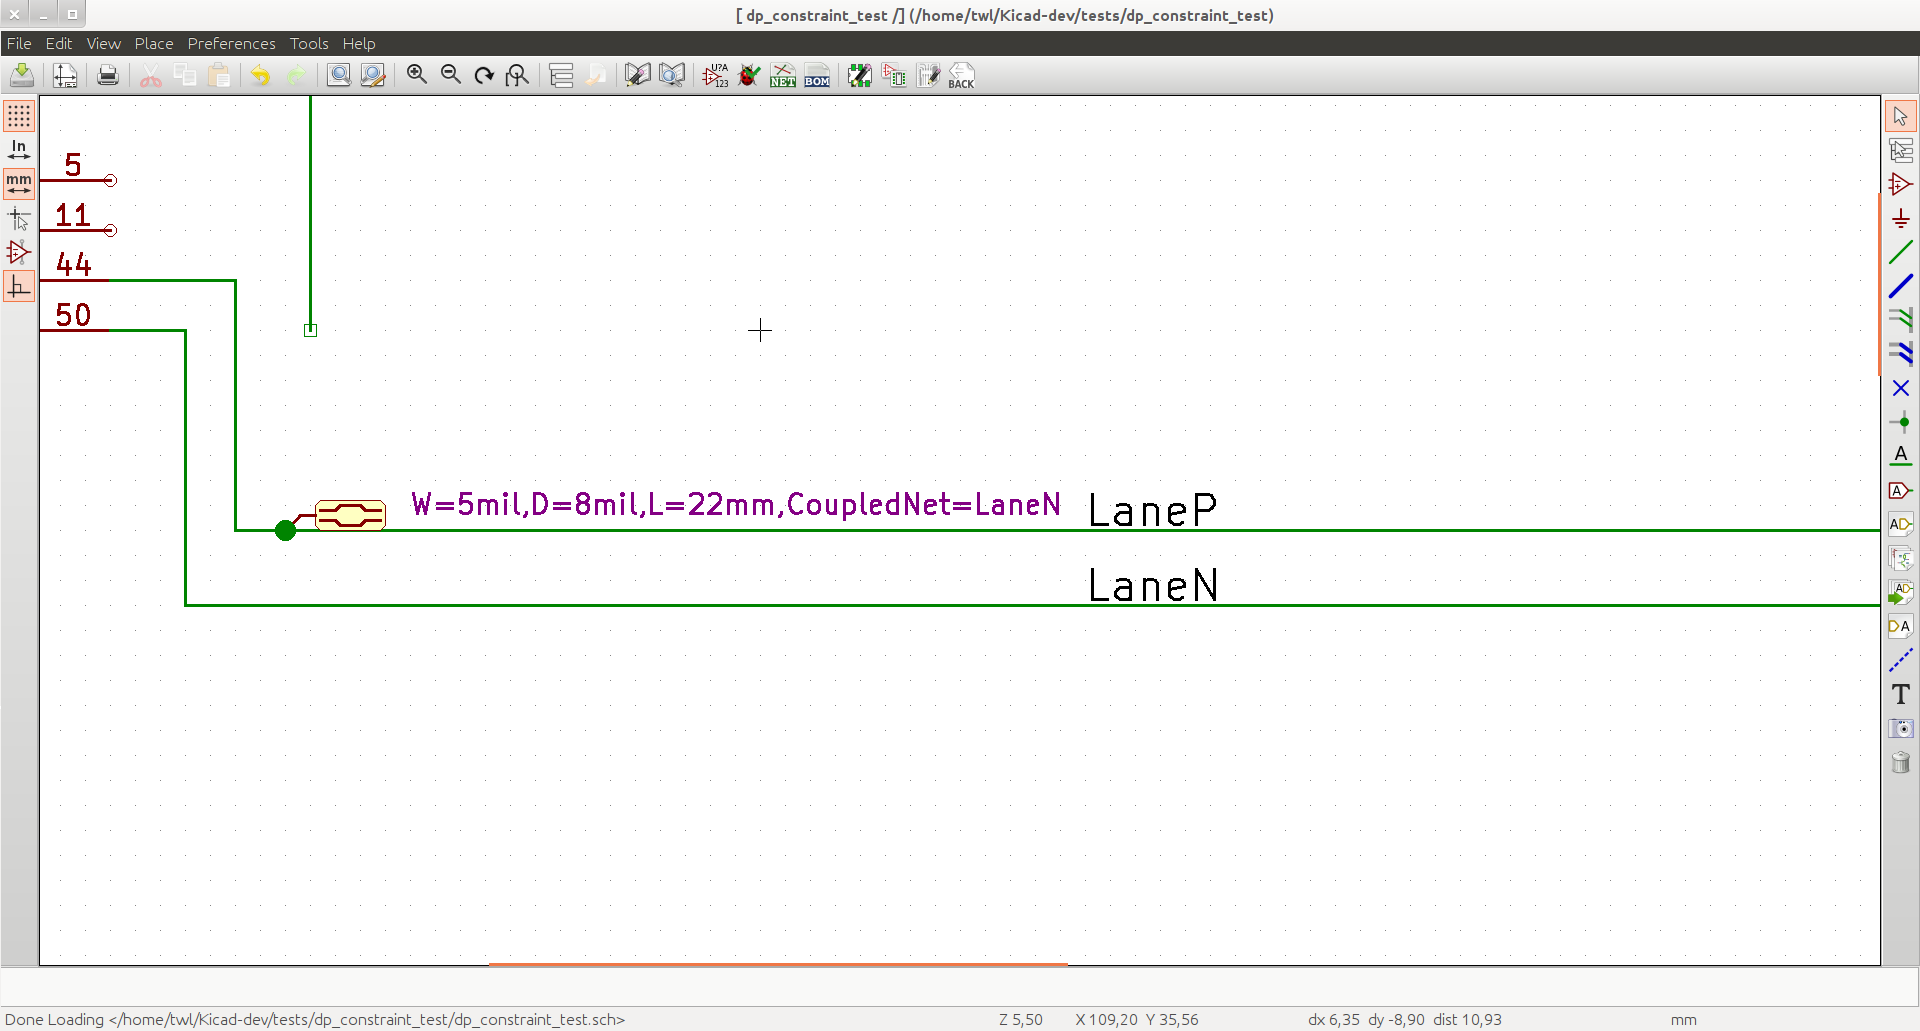Click the Leave sheet icon
The height and width of the screenshot is (1031, 1920).
(x=596, y=75)
